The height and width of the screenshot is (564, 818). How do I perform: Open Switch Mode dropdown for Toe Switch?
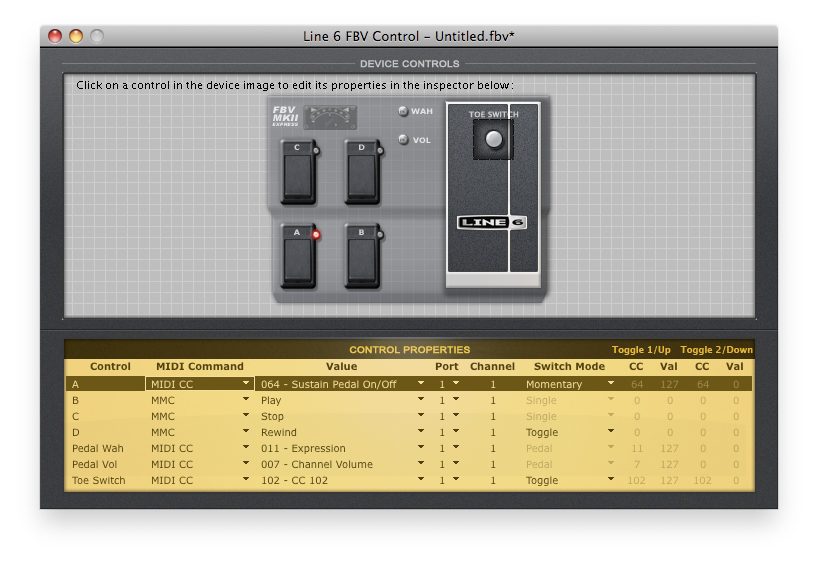tap(611, 481)
